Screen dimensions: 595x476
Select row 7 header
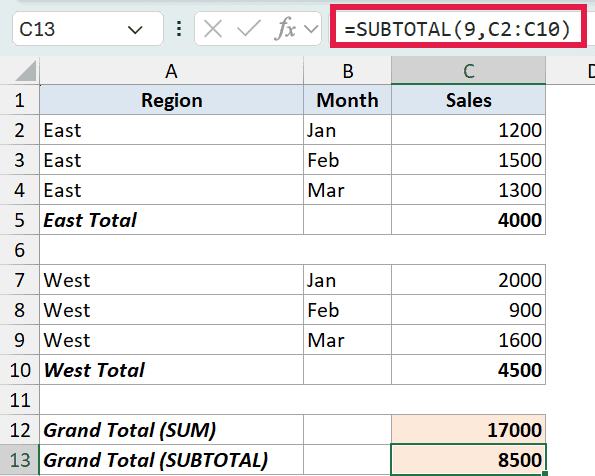[x=19, y=280]
